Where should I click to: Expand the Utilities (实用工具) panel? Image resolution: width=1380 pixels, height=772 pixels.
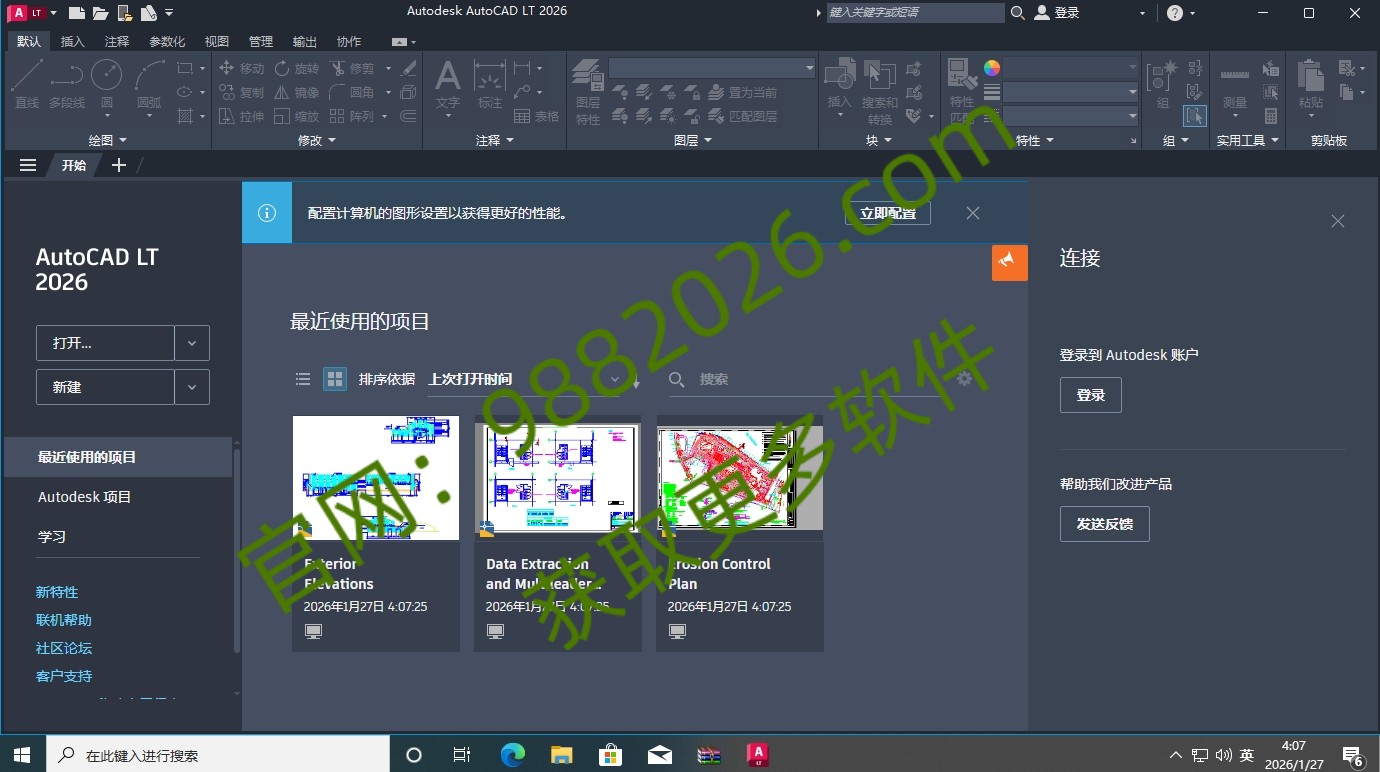pyautogui.click(x=1248, y=141)
